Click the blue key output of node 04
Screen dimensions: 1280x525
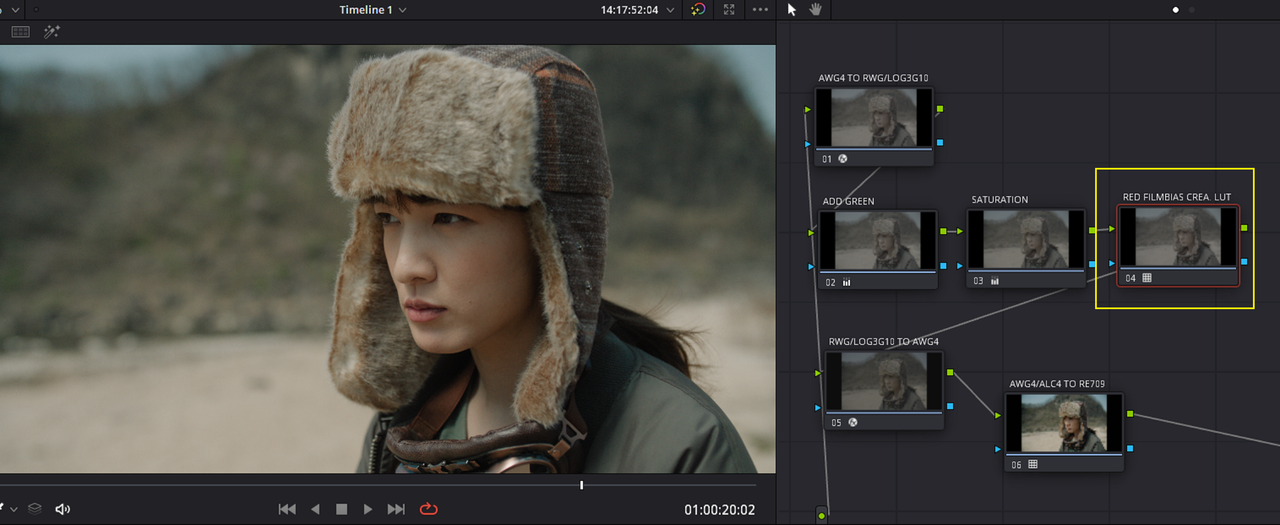coord(1245,262)
